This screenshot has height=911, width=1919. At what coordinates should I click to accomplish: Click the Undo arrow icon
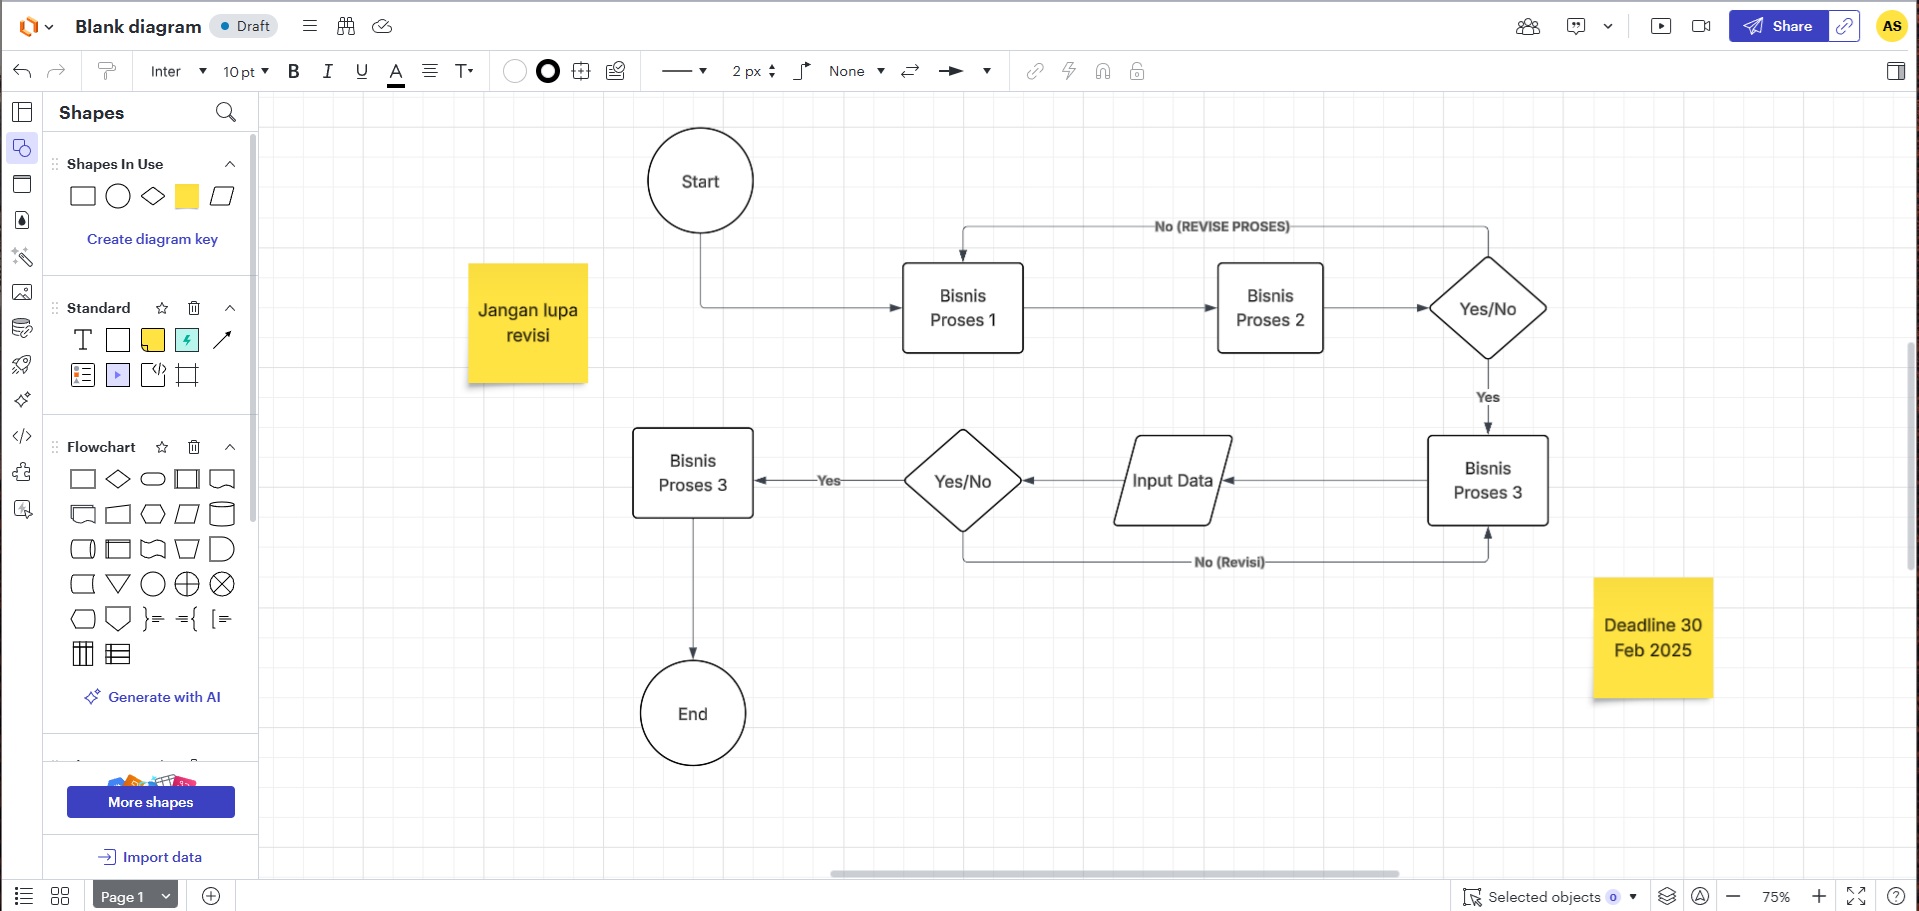(x=22, y=71)
